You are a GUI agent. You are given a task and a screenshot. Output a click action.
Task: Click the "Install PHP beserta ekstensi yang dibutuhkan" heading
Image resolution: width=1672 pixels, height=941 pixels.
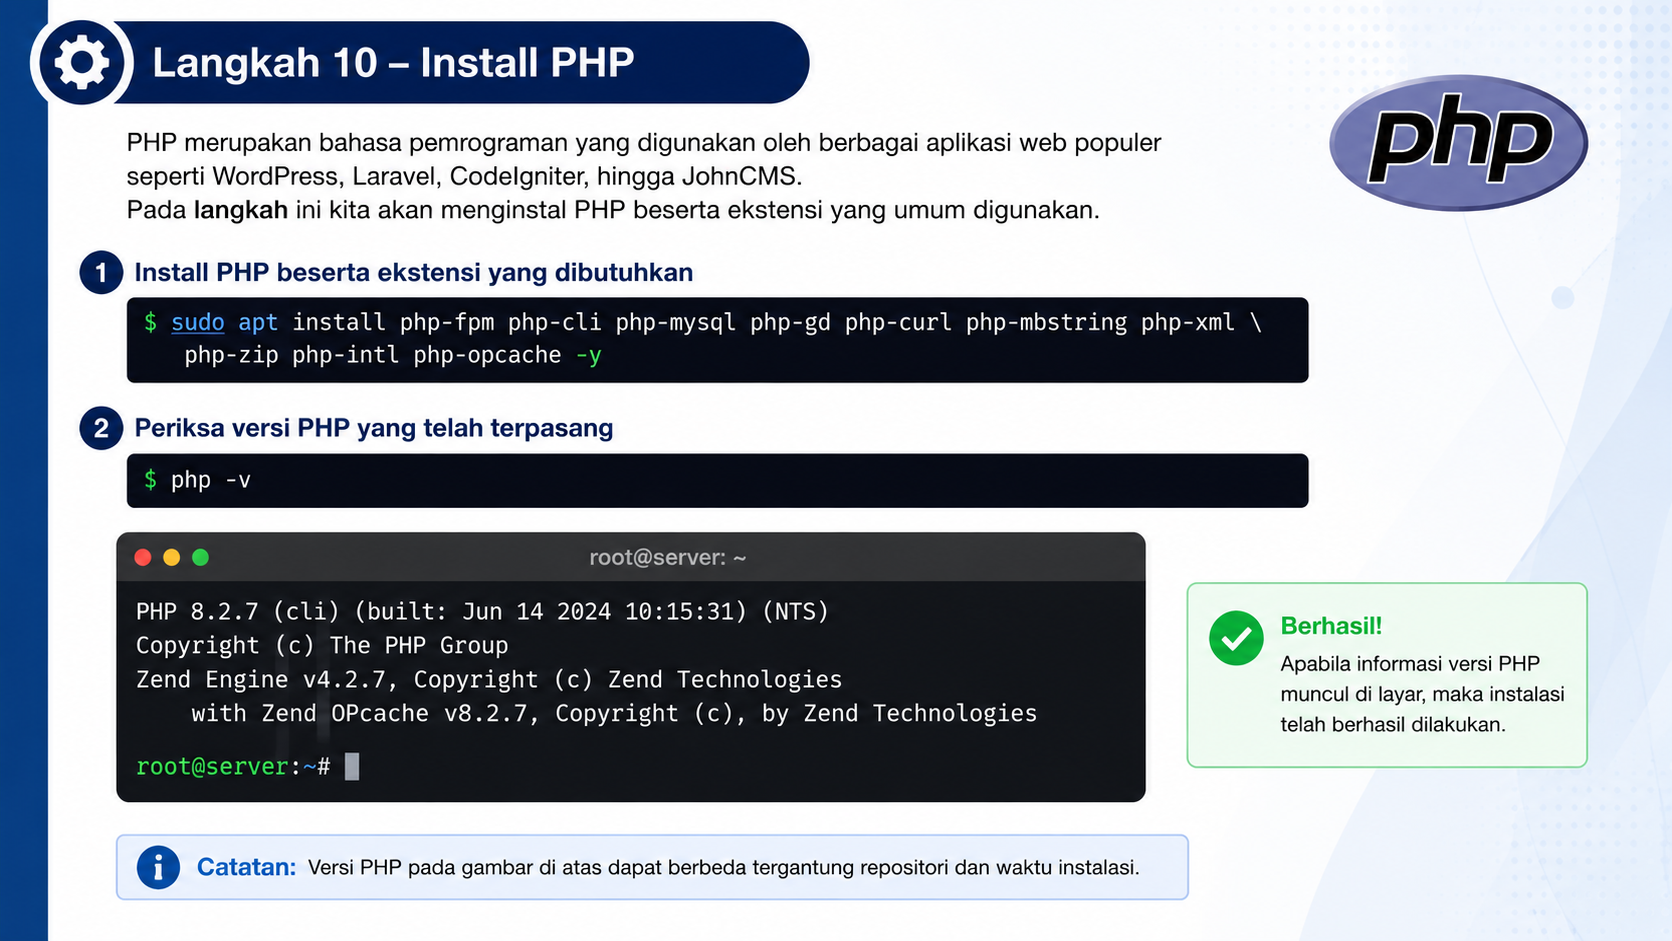[414, 273]
